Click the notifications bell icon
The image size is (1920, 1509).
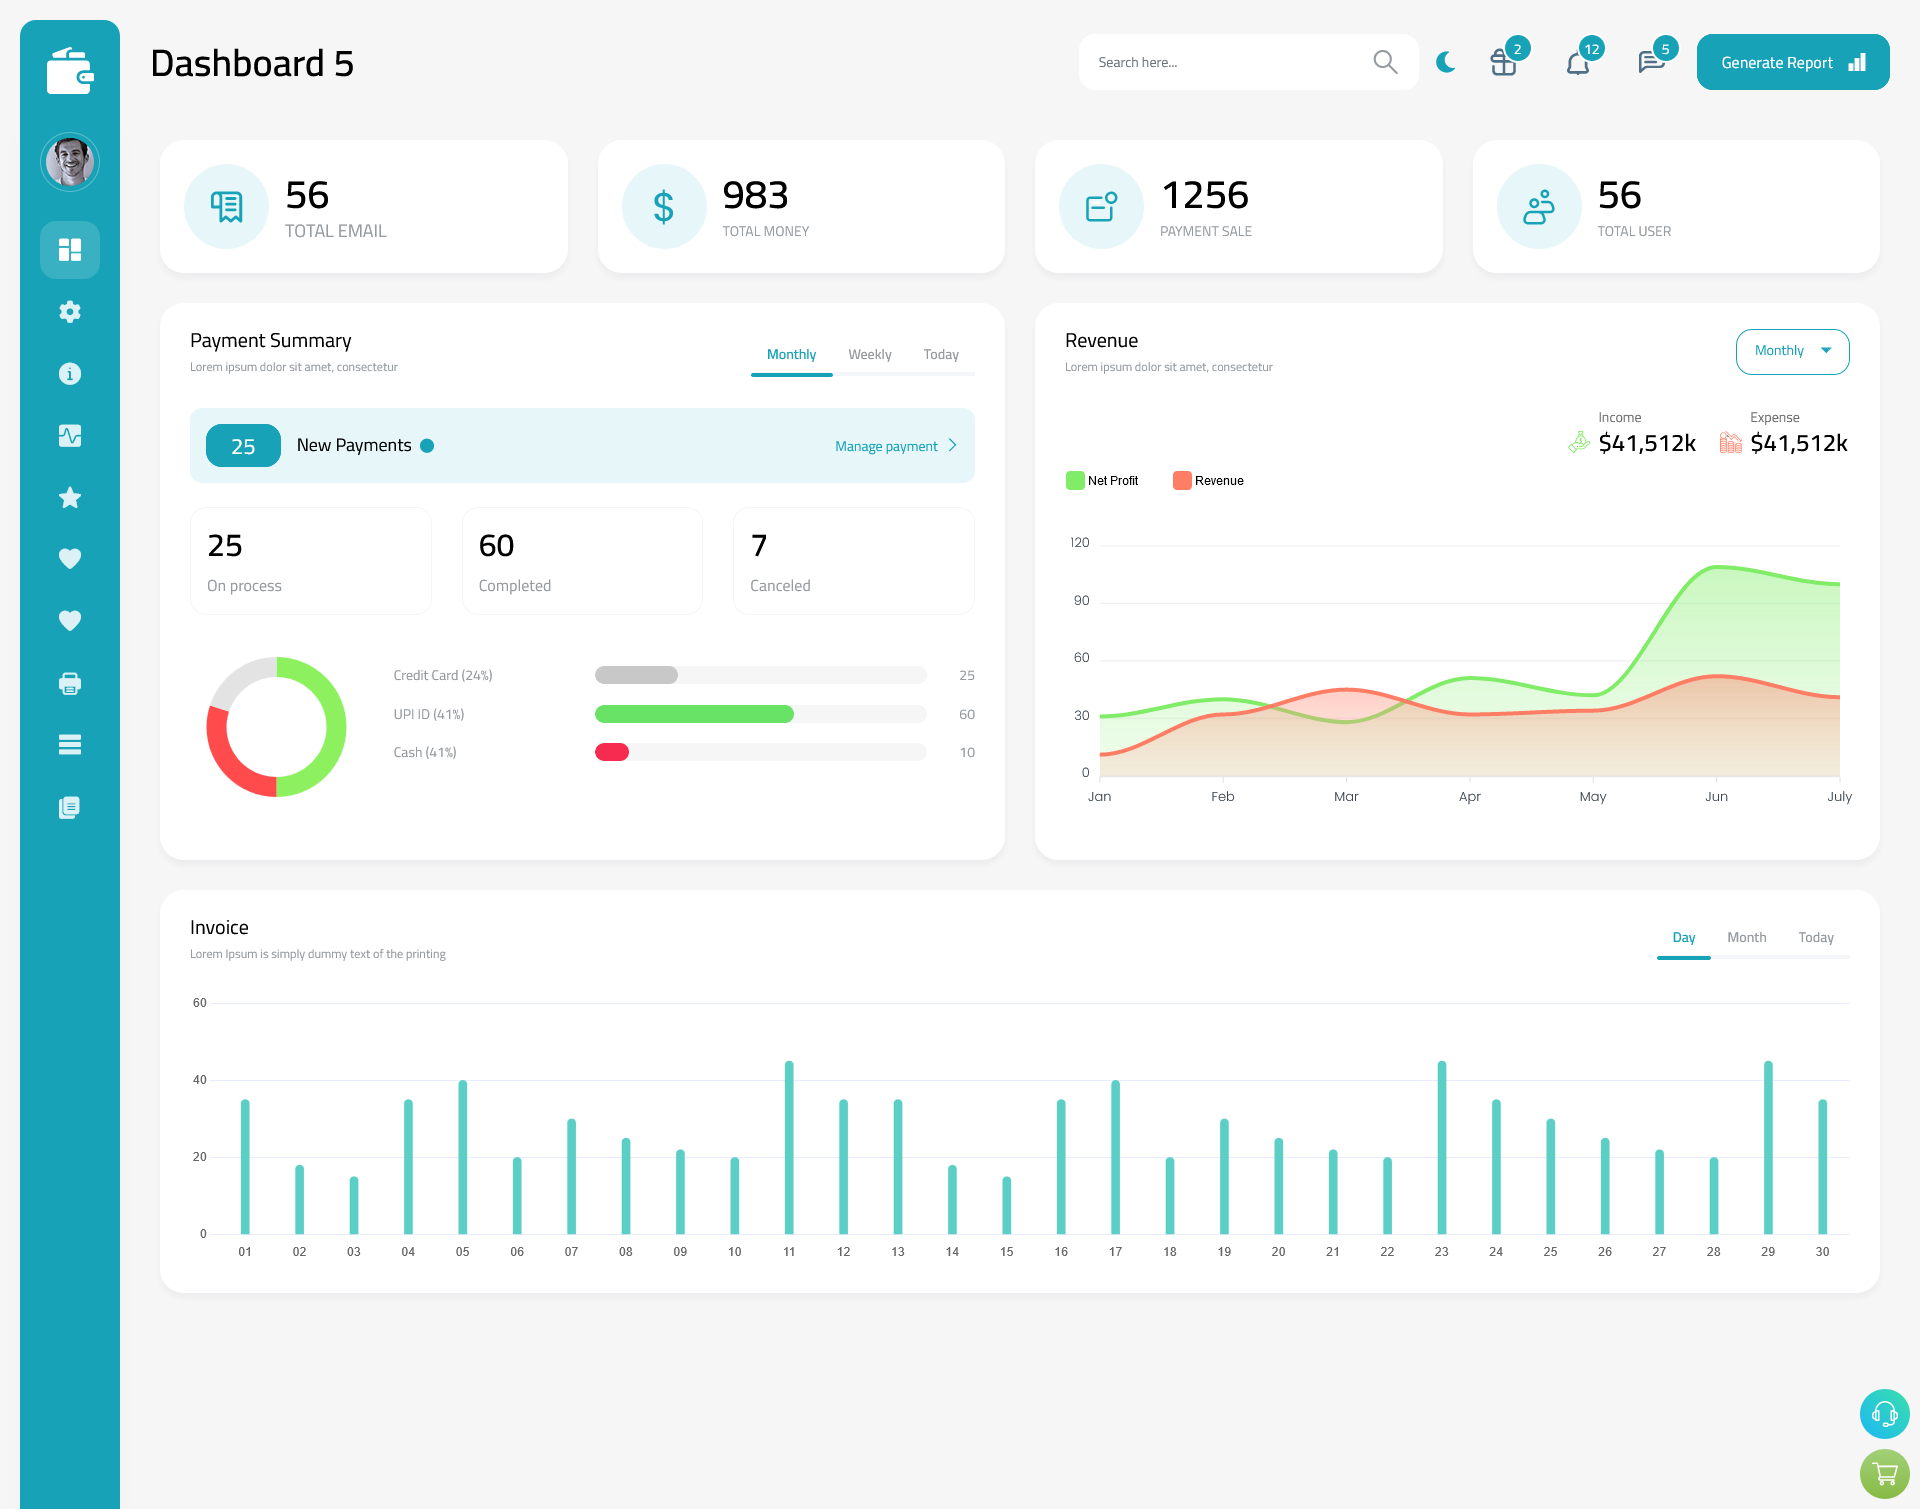tap(1579, 62)
